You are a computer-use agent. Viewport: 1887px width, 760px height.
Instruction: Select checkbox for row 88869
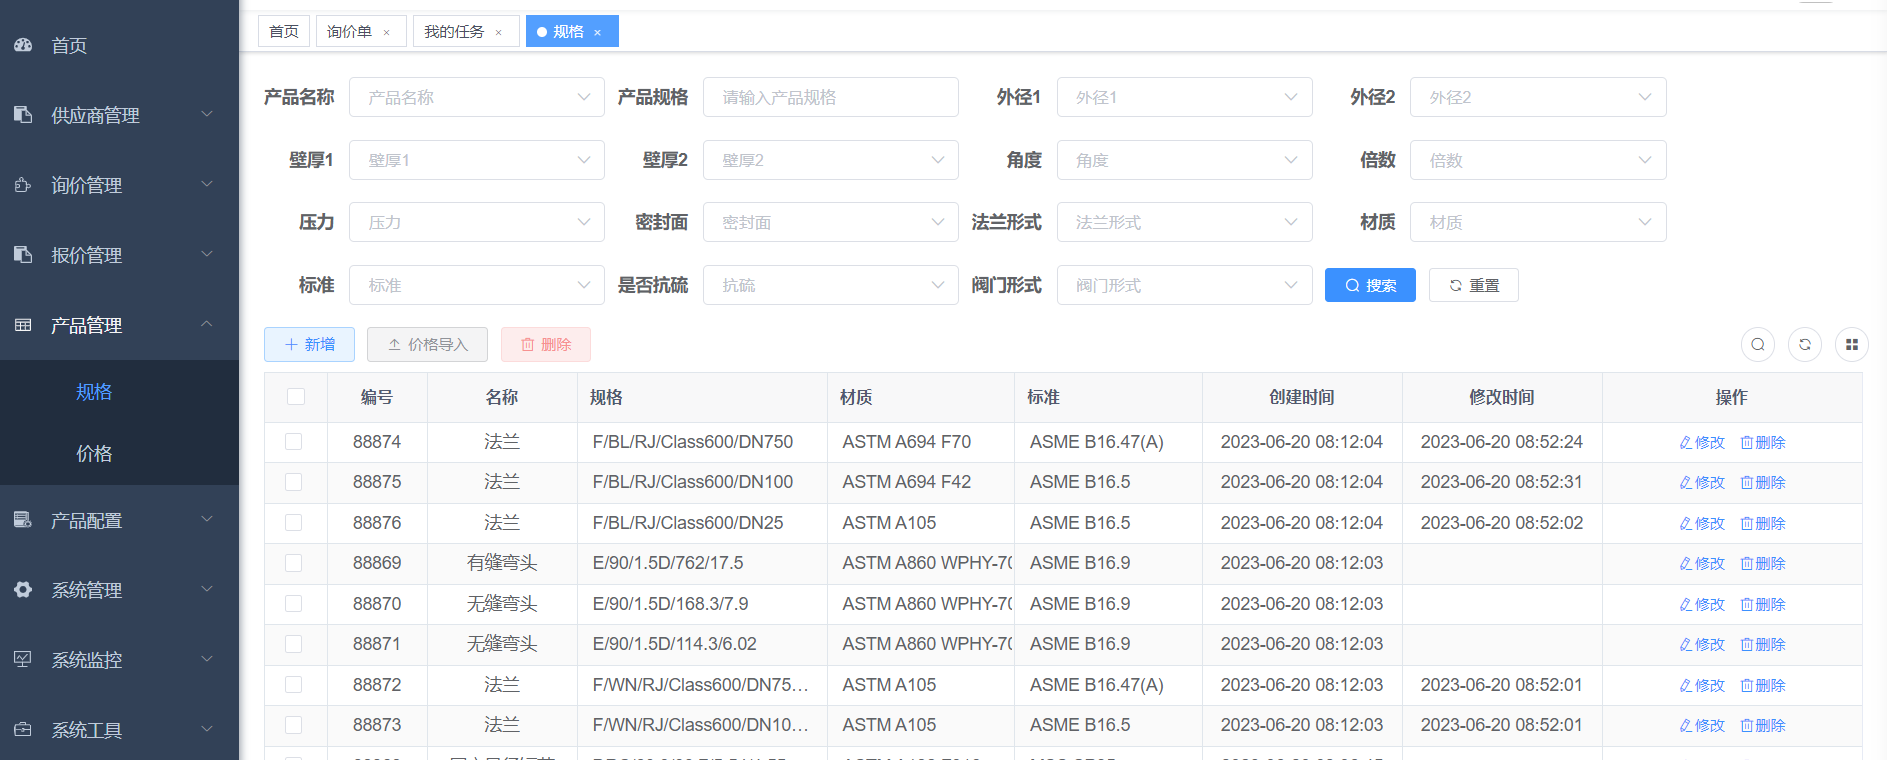pyautogui.click(x=294, y=563)
